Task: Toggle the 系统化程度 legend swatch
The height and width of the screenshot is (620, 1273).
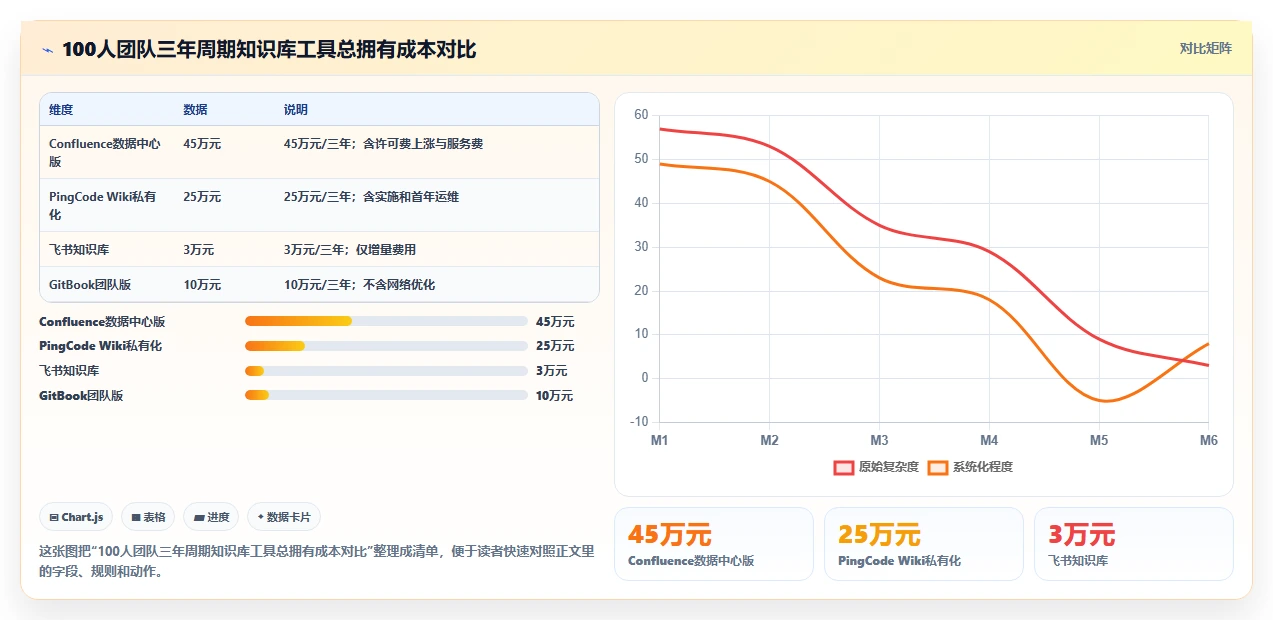Action: pos(938,467)
